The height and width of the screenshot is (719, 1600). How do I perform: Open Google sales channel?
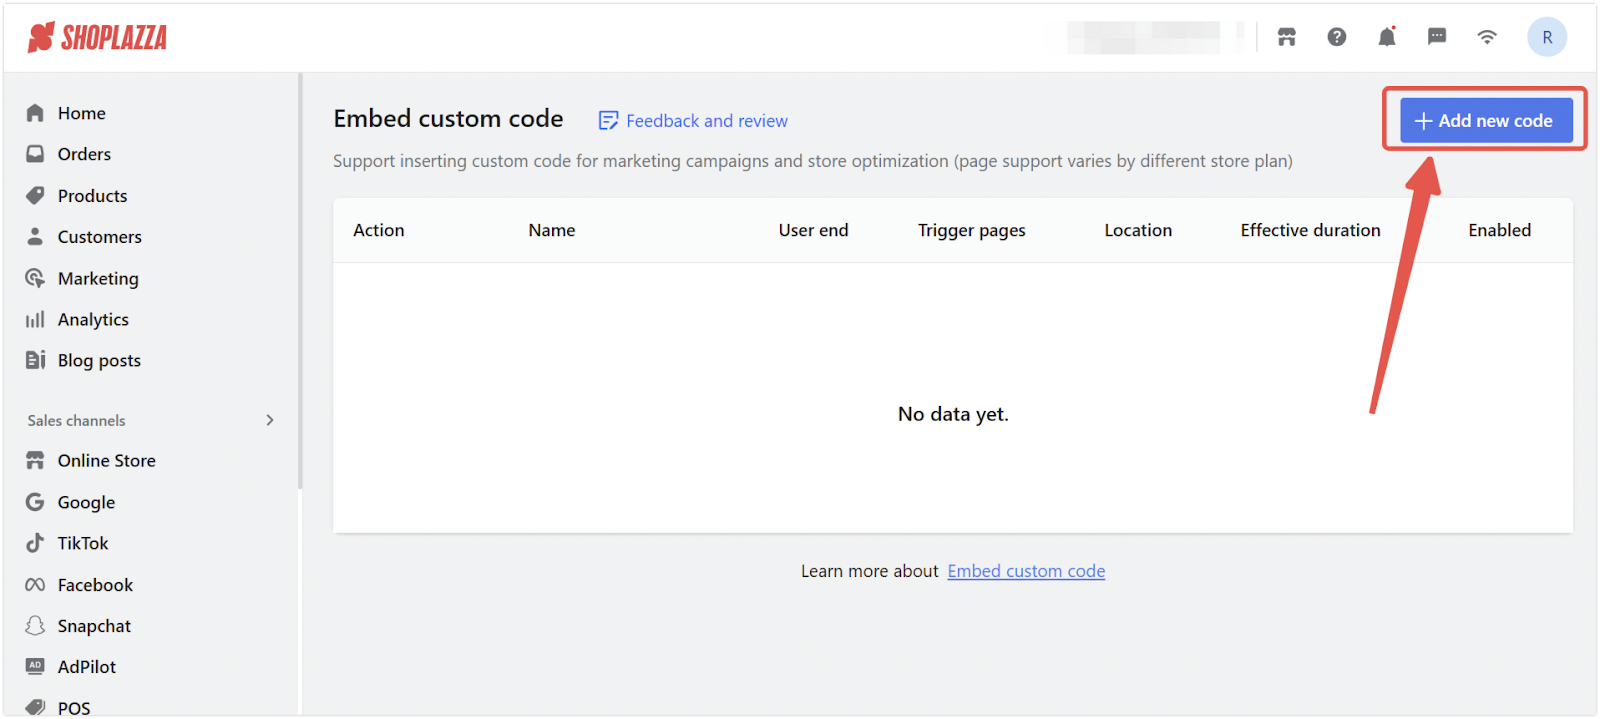click(86, 502)
